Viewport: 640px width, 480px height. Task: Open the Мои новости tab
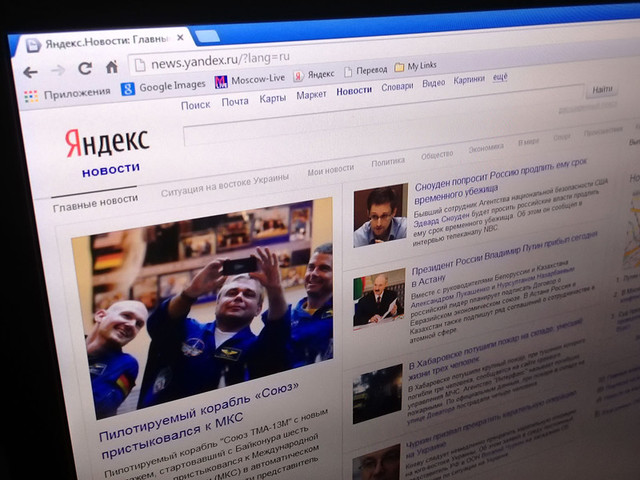tap(331, 170)
